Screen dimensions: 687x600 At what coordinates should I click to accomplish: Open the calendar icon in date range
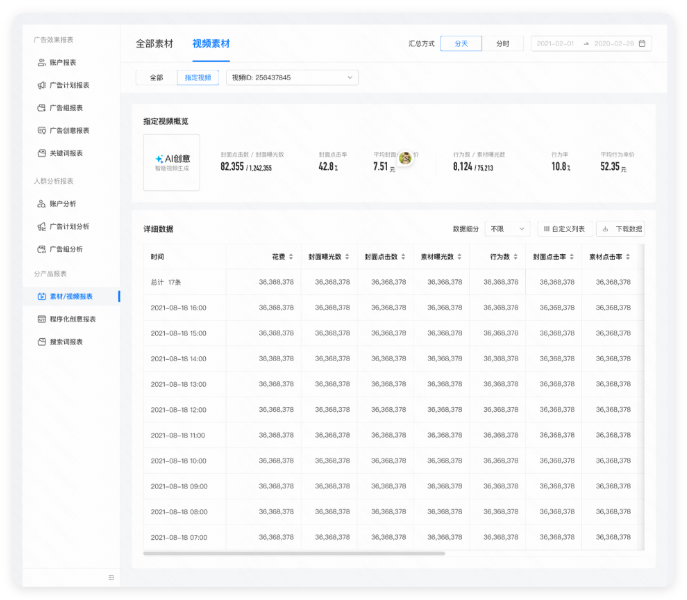coord(643,44)
